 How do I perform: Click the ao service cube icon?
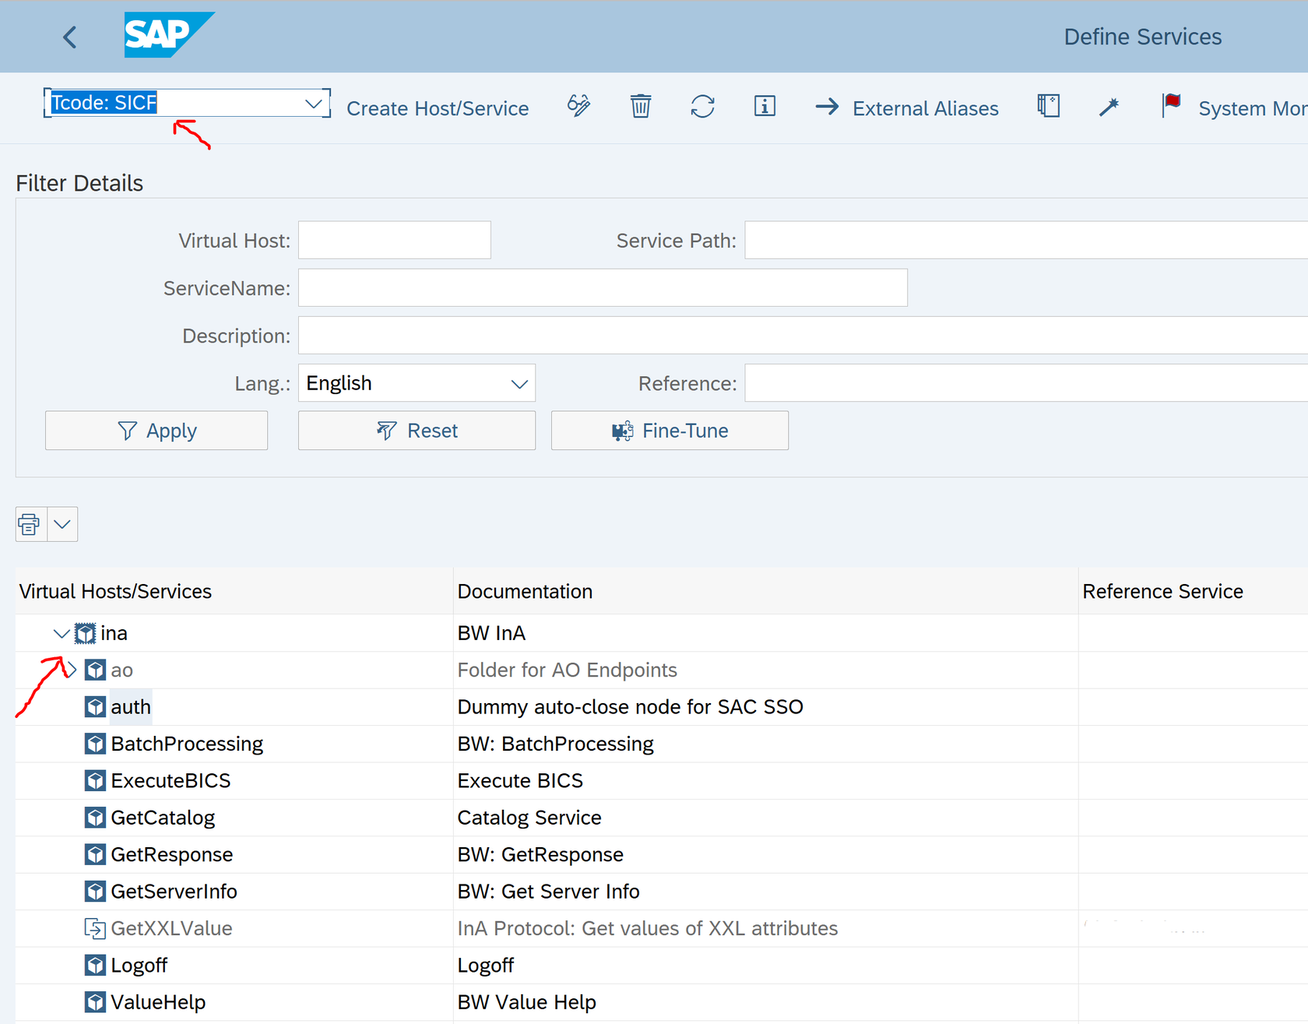[95, 670]
